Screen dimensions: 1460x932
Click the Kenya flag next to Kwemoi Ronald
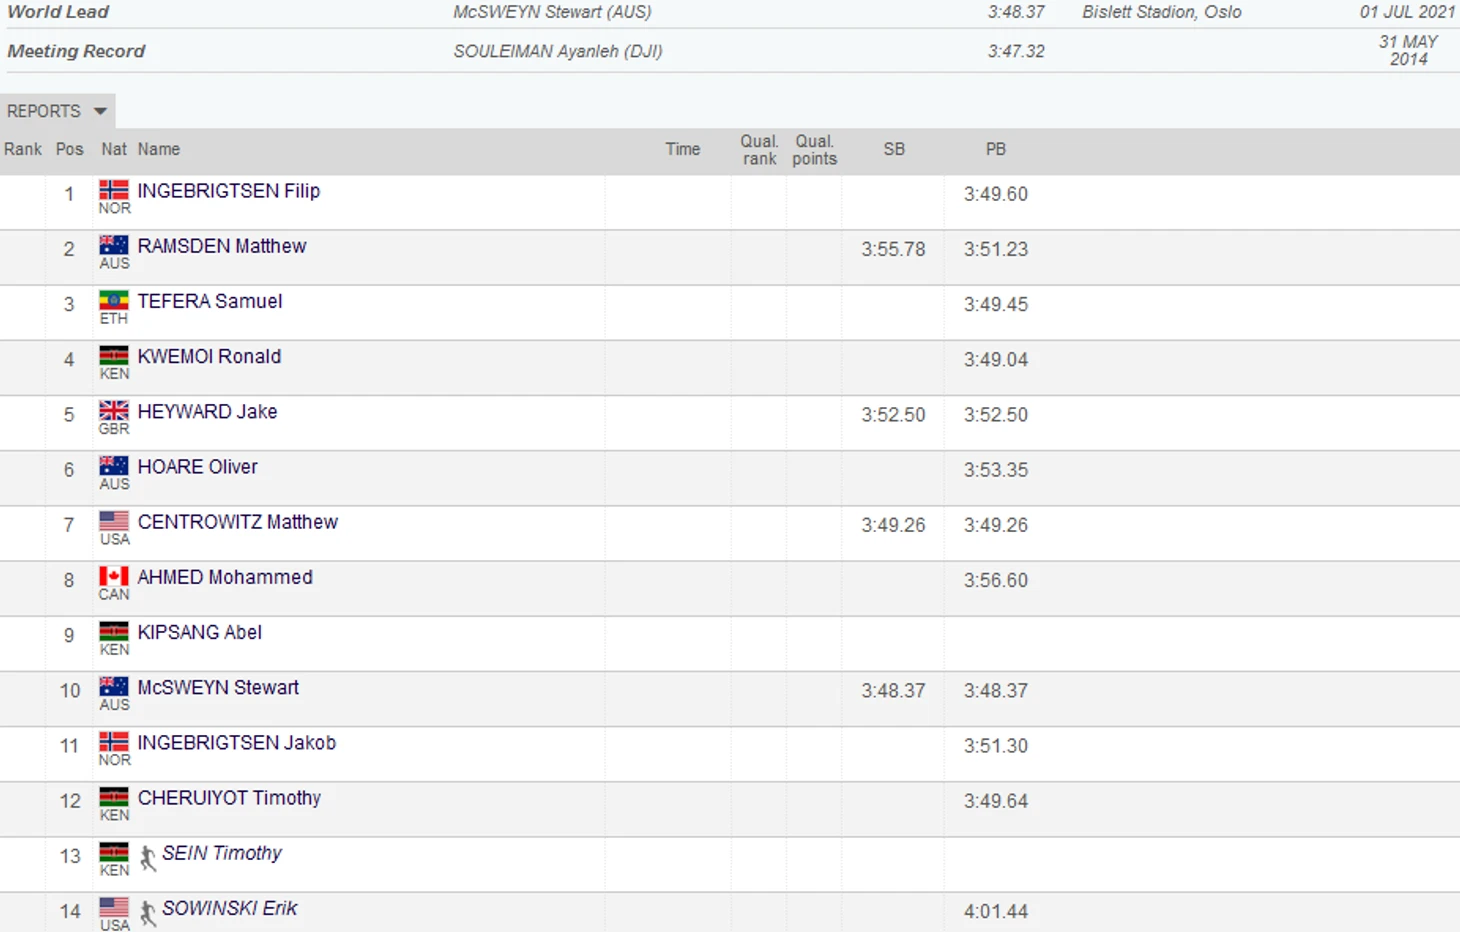[113, 355]
